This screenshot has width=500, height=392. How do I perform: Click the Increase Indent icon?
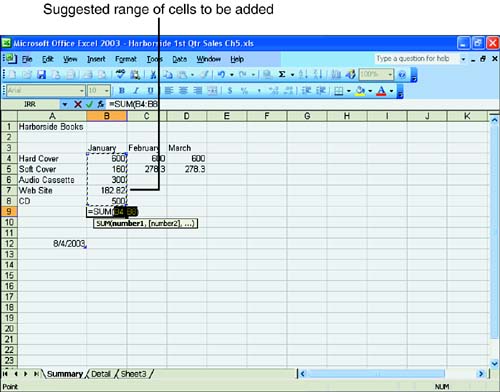[321, 91]
